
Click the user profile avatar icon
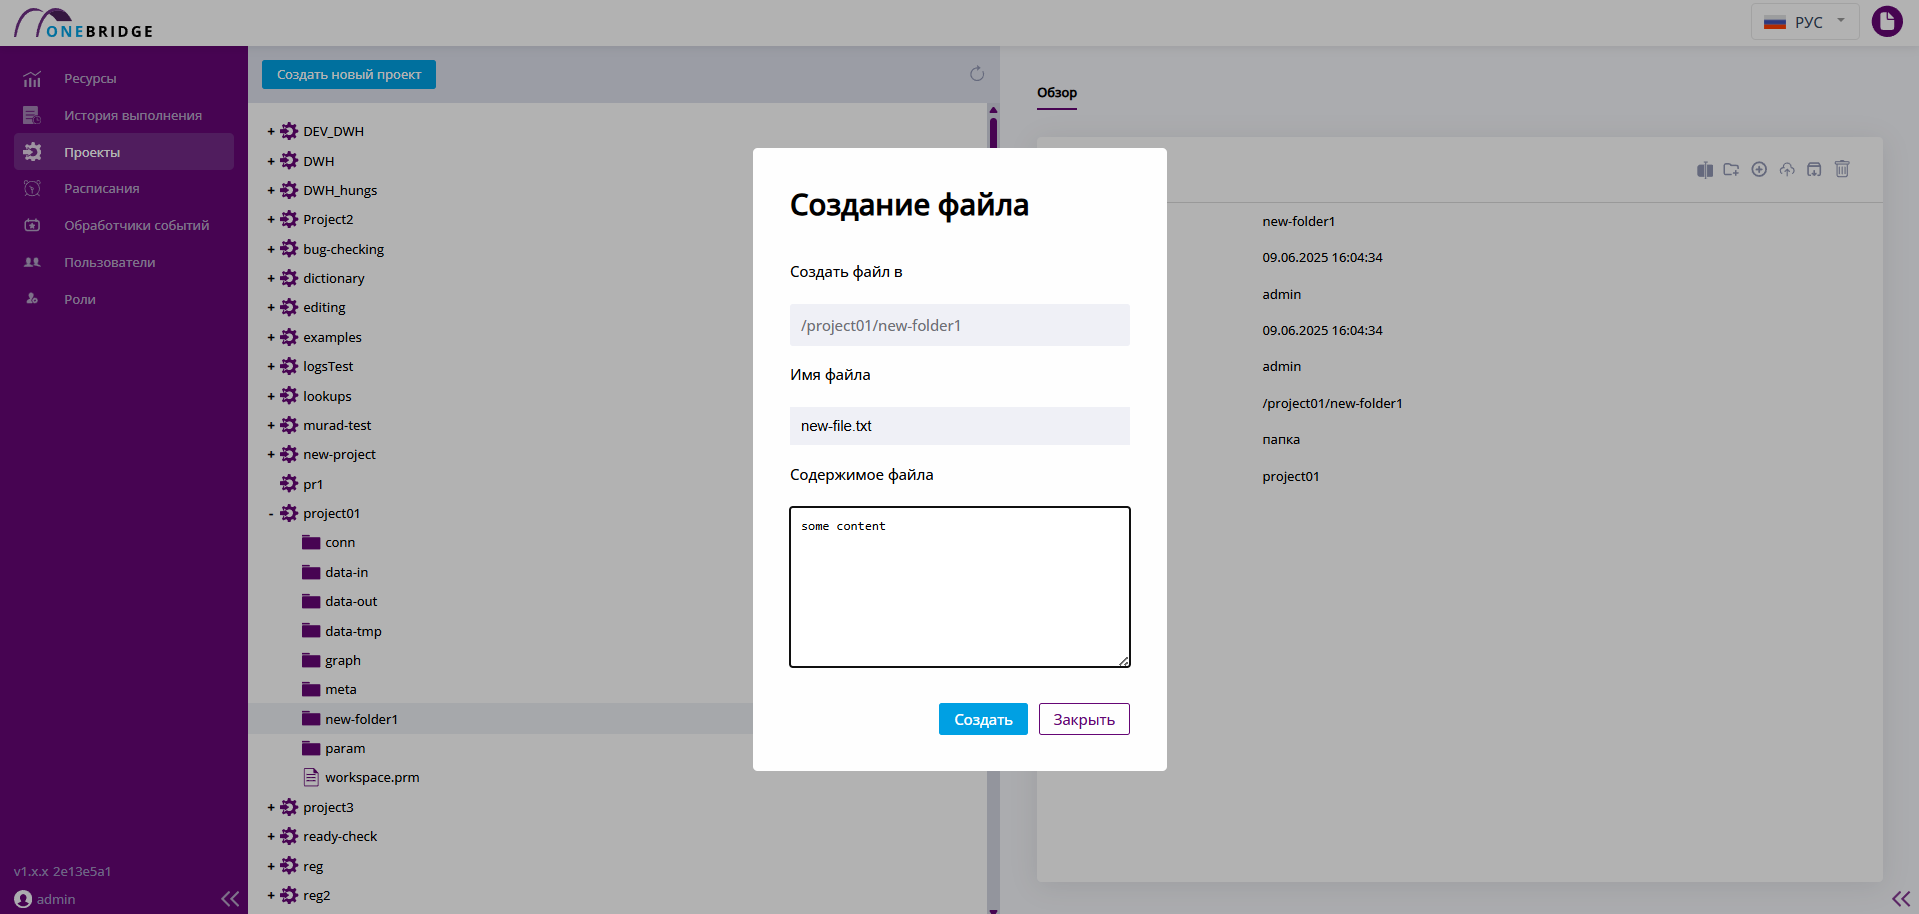point(1887,21)
